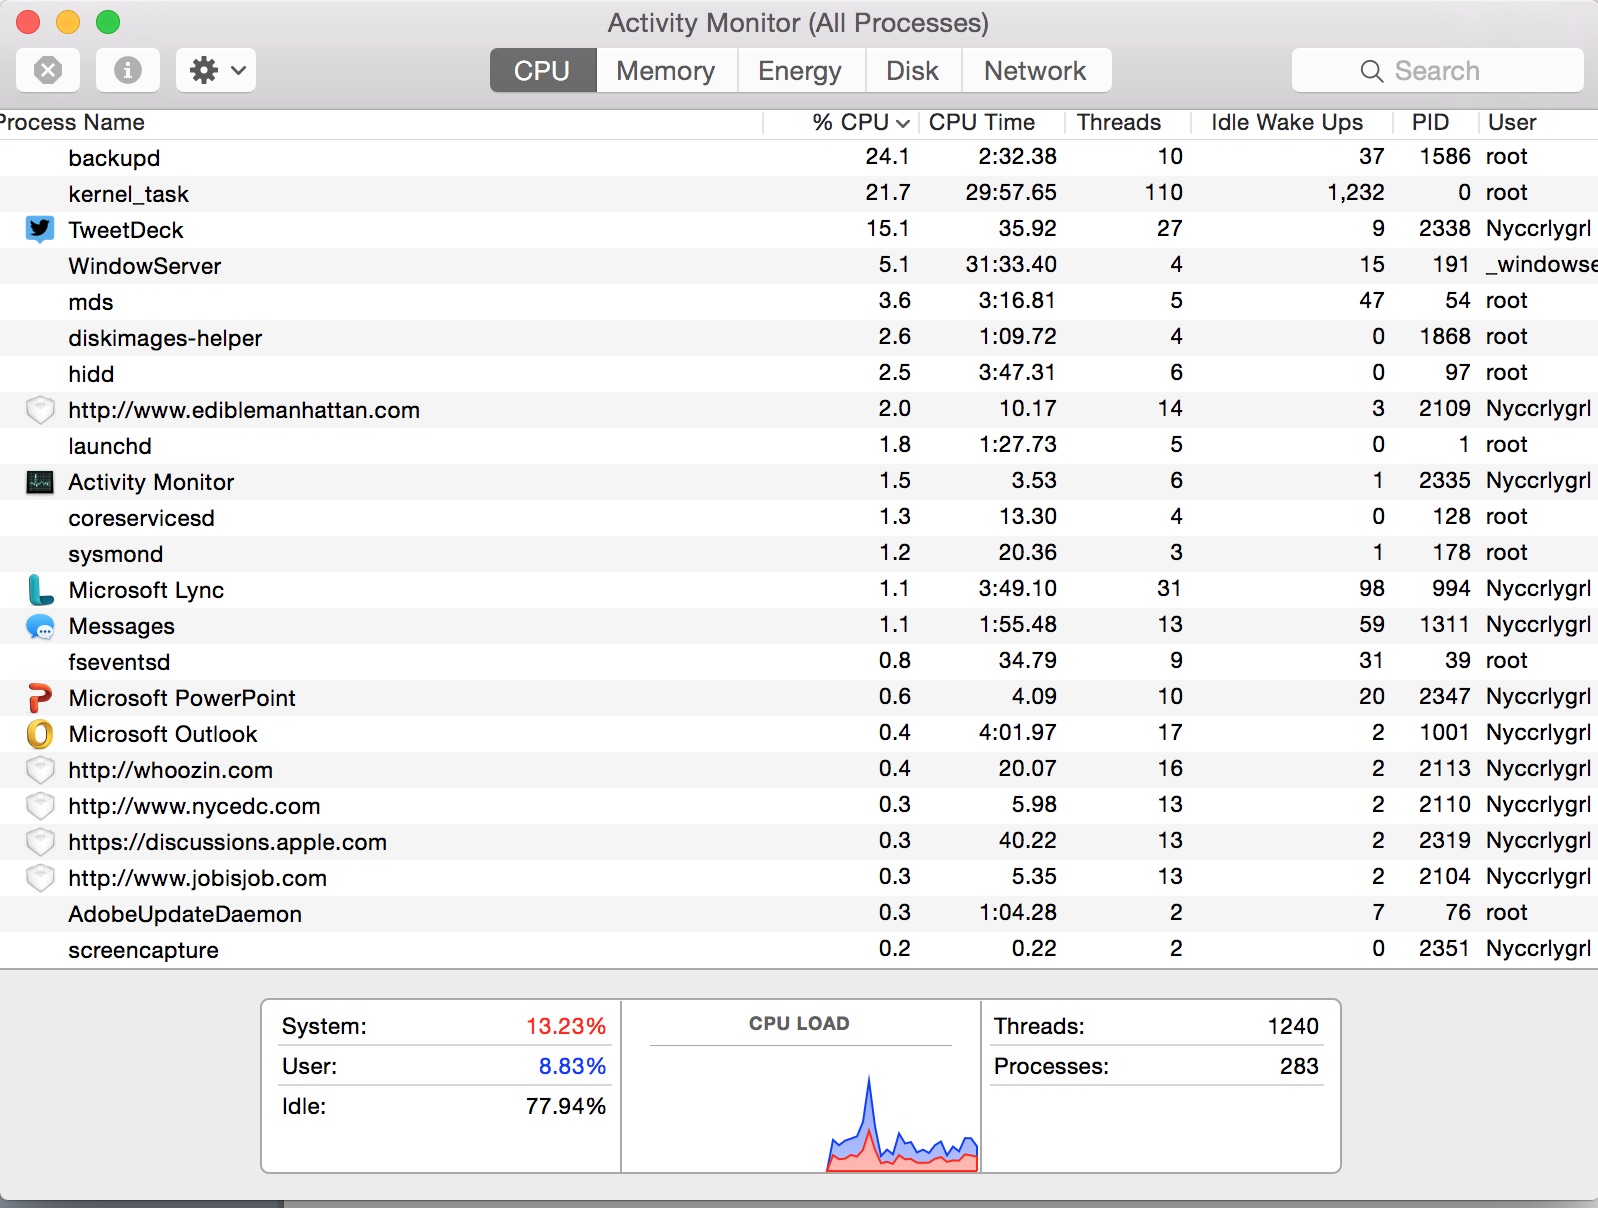Select the http://whoozin.com process name
This screenshot has height=1208, width=1598.
(x=171, y=770)
